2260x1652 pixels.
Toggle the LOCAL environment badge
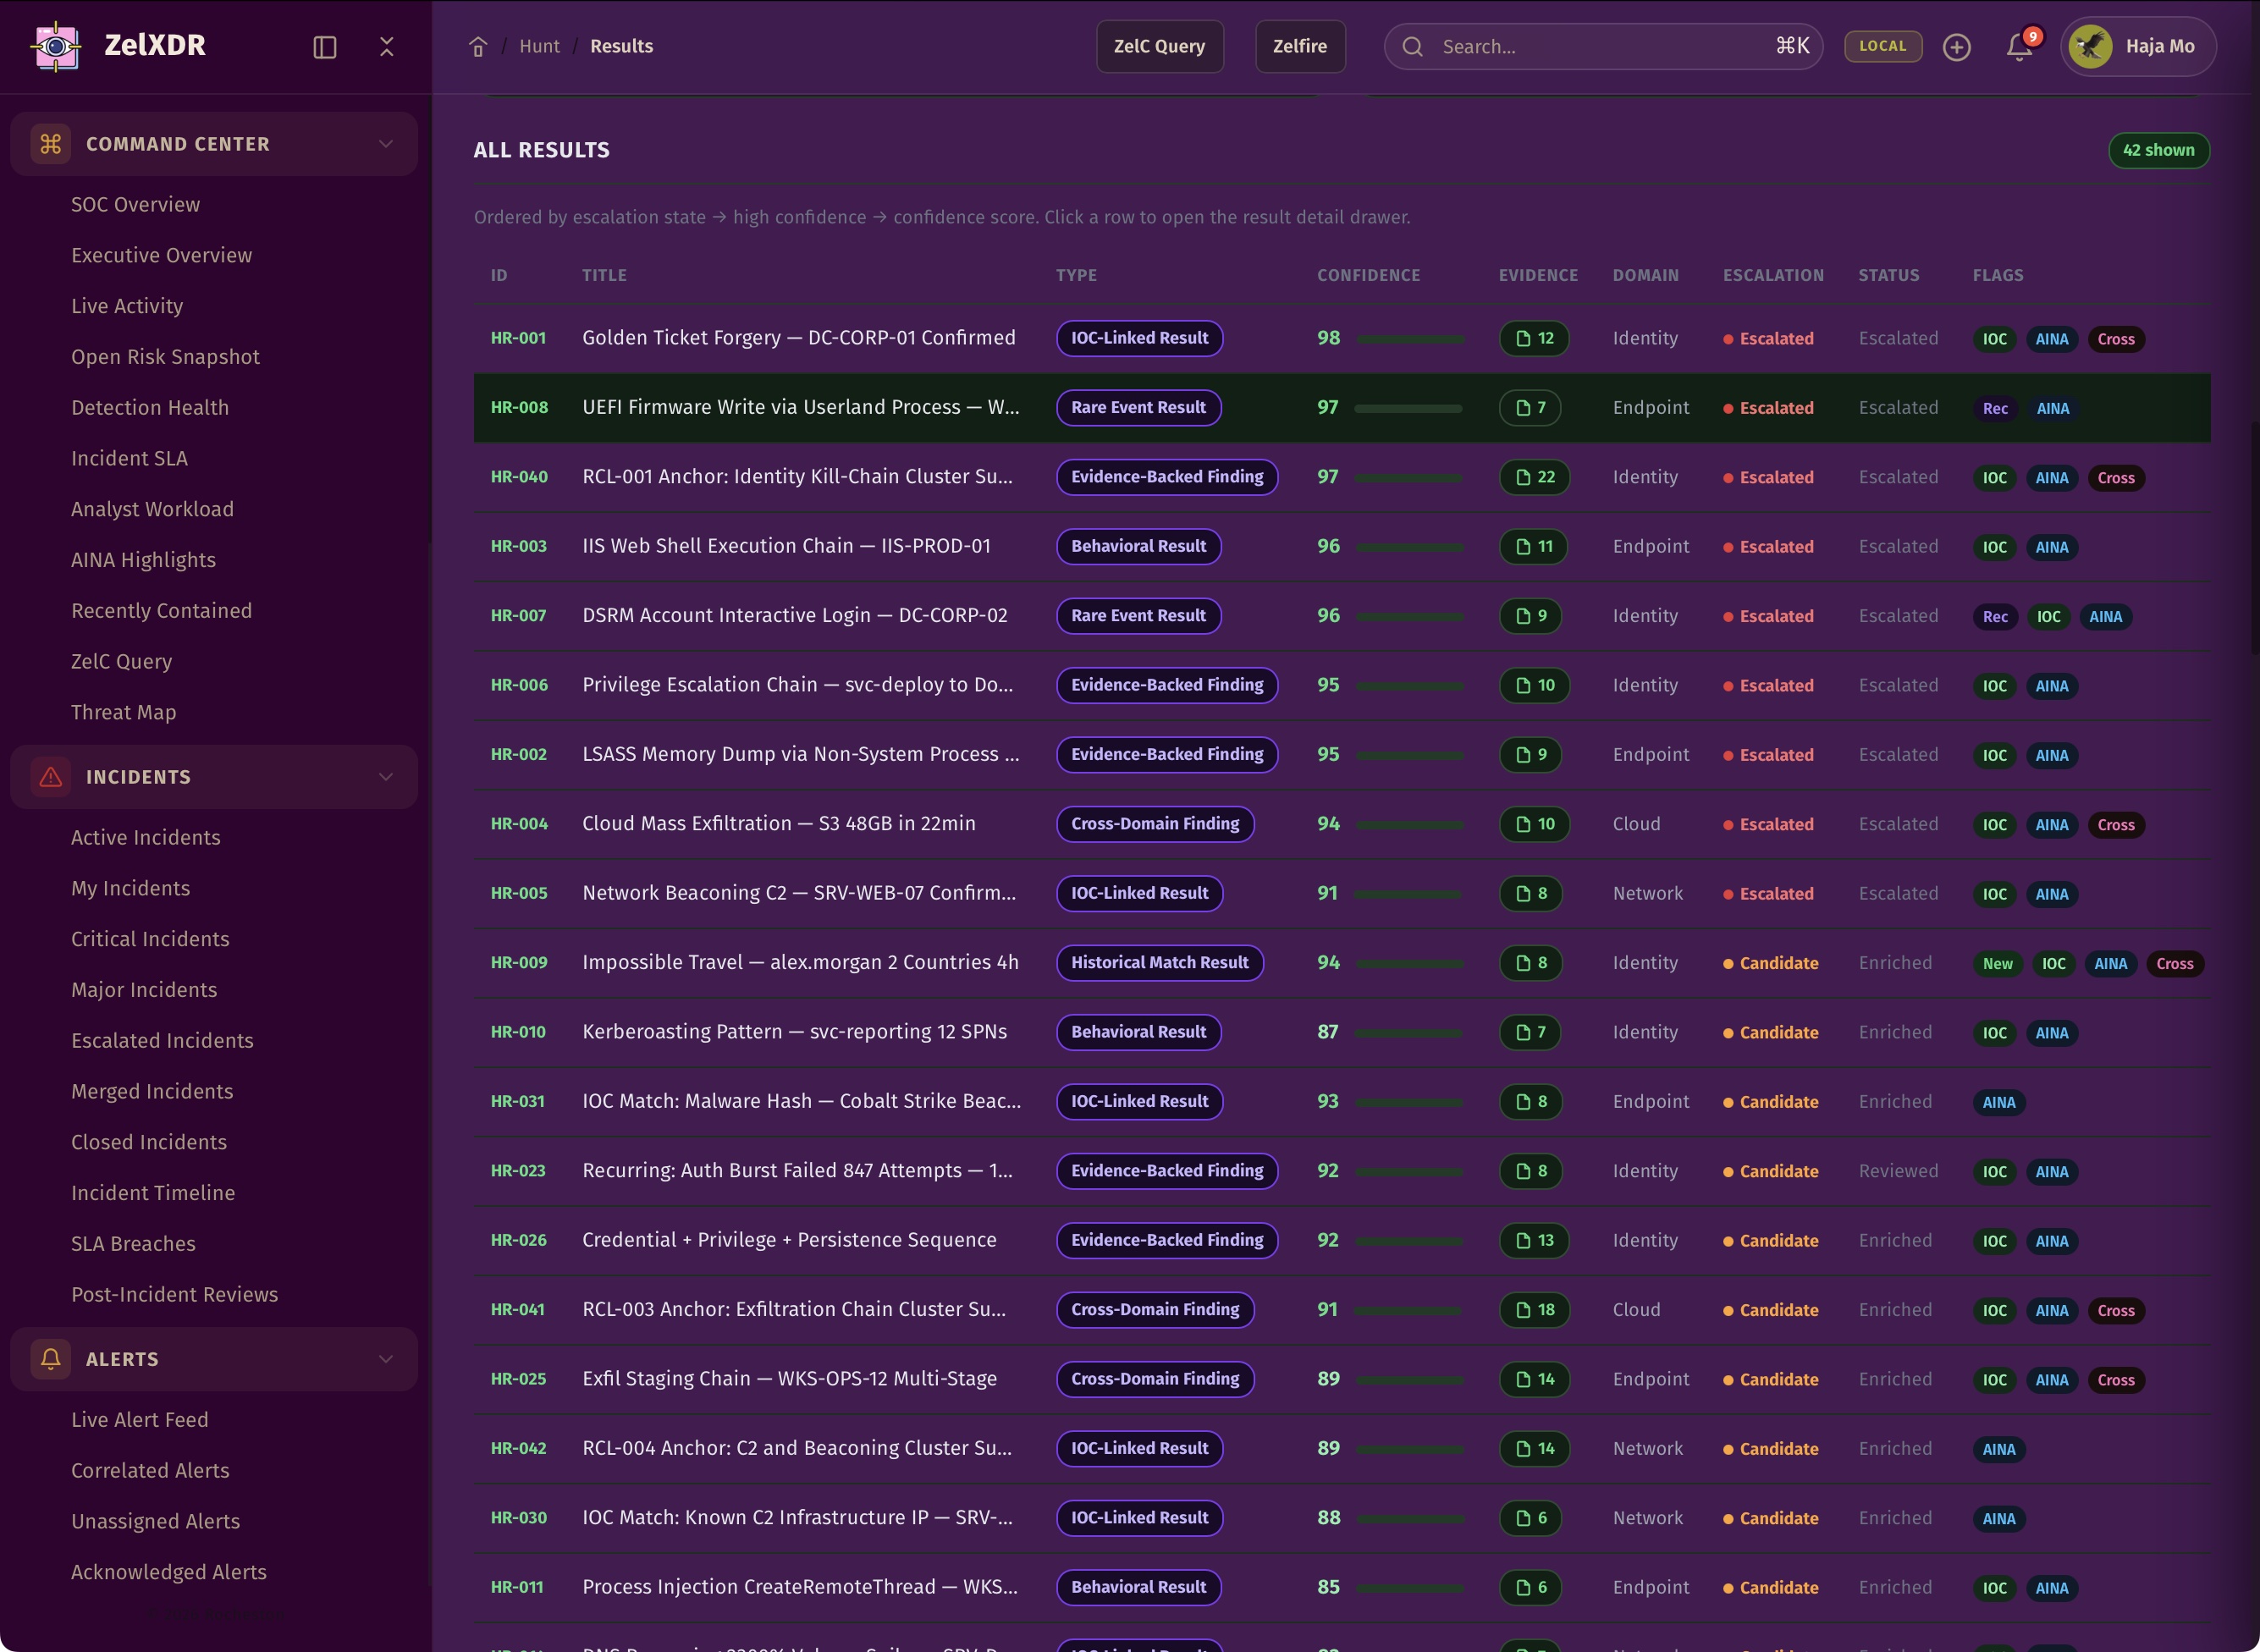coord(1882,46)
